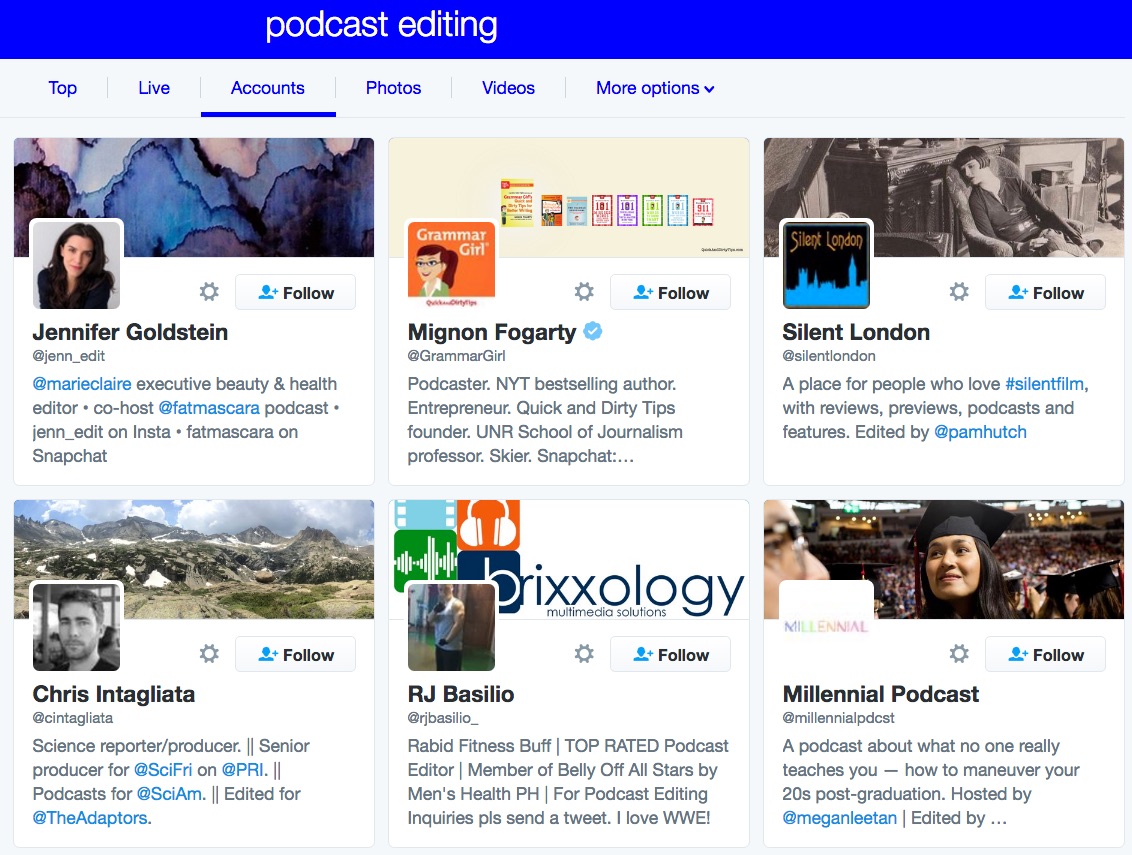Screen dimensions: 1132x855
Task: Expand the More options dropdown
Action: click(x=656, y=88)
